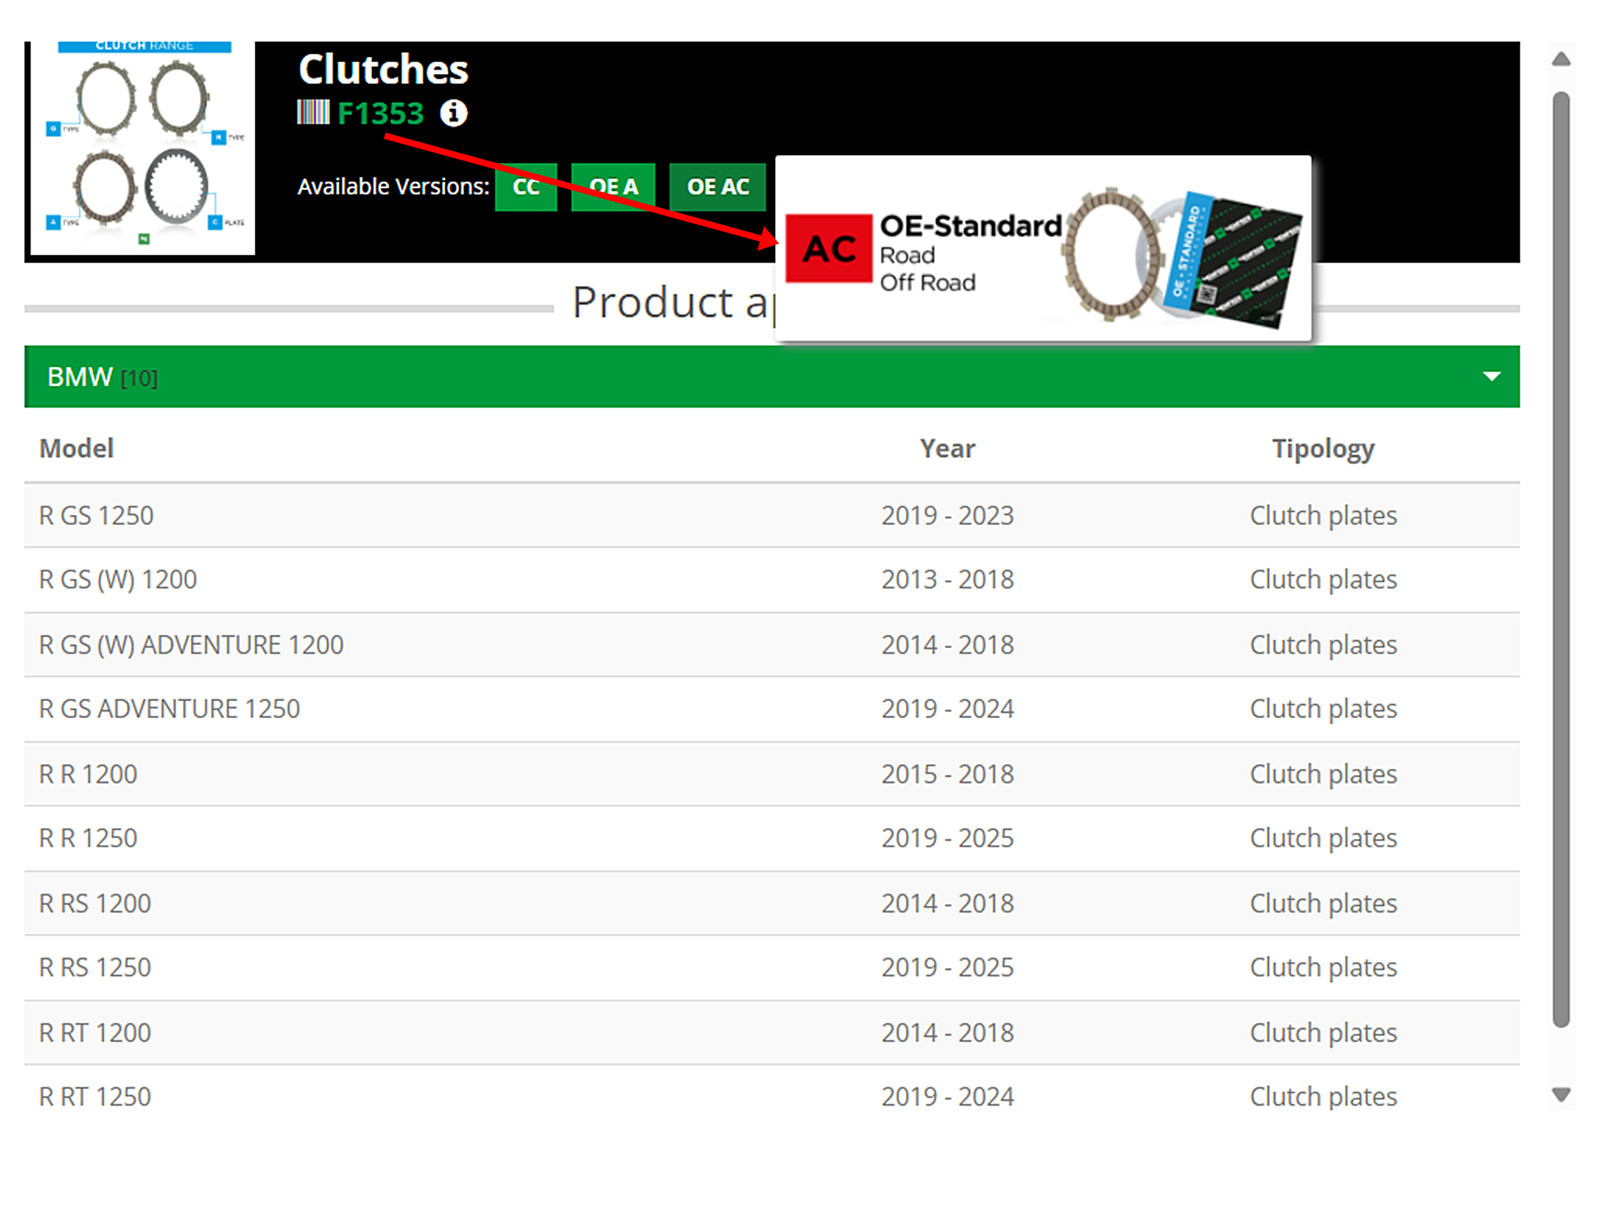Click the BMW [10] header label
Viewport: 1600px width, 1209px height.
tap(102, 377)
